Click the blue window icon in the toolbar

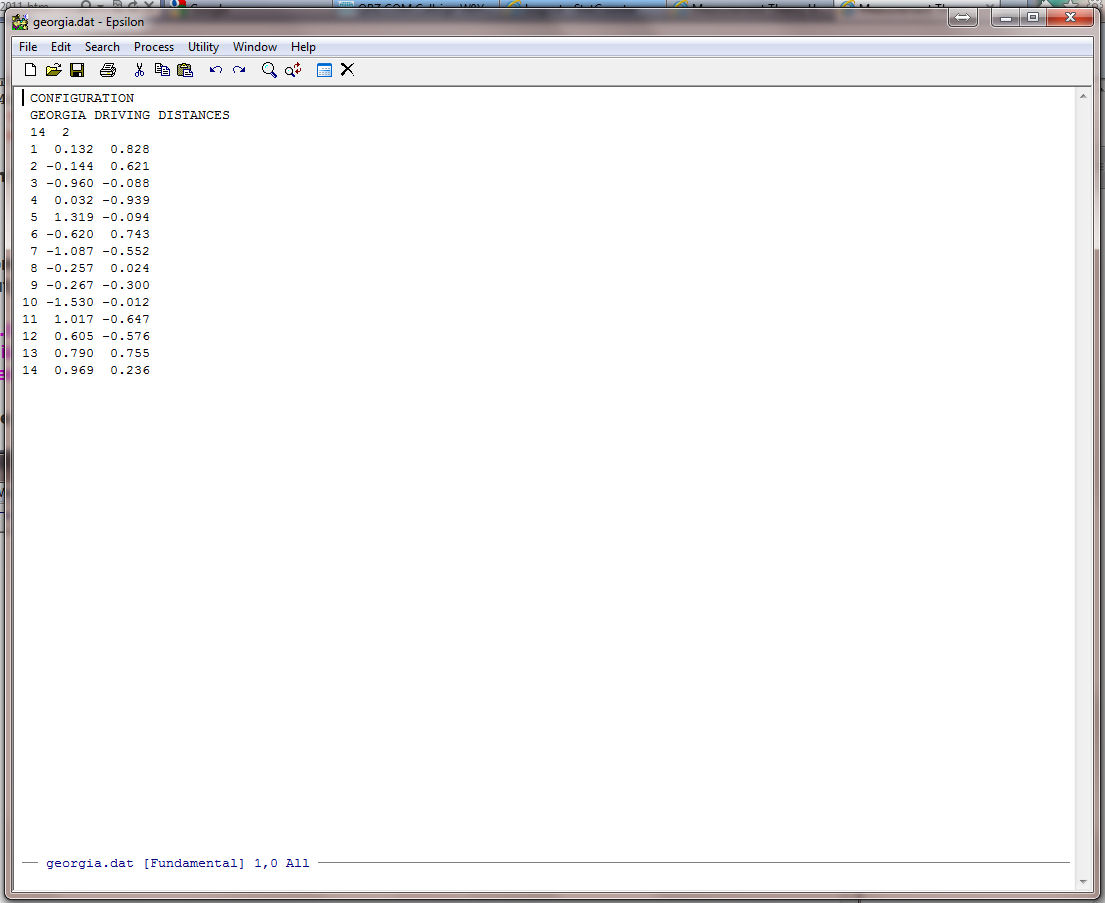coord(324,70)
